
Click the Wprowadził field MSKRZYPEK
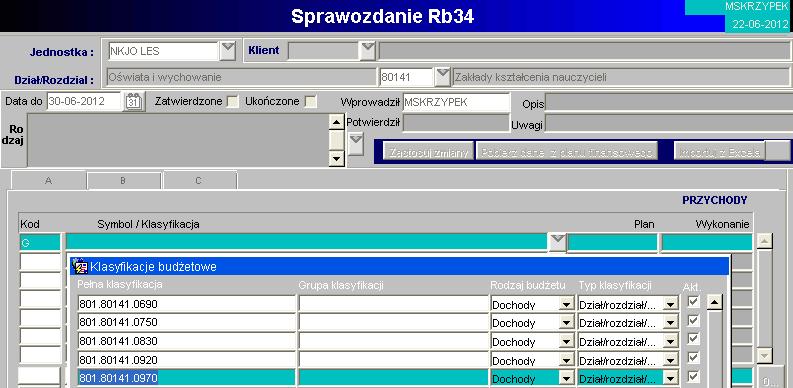[456, 103]
